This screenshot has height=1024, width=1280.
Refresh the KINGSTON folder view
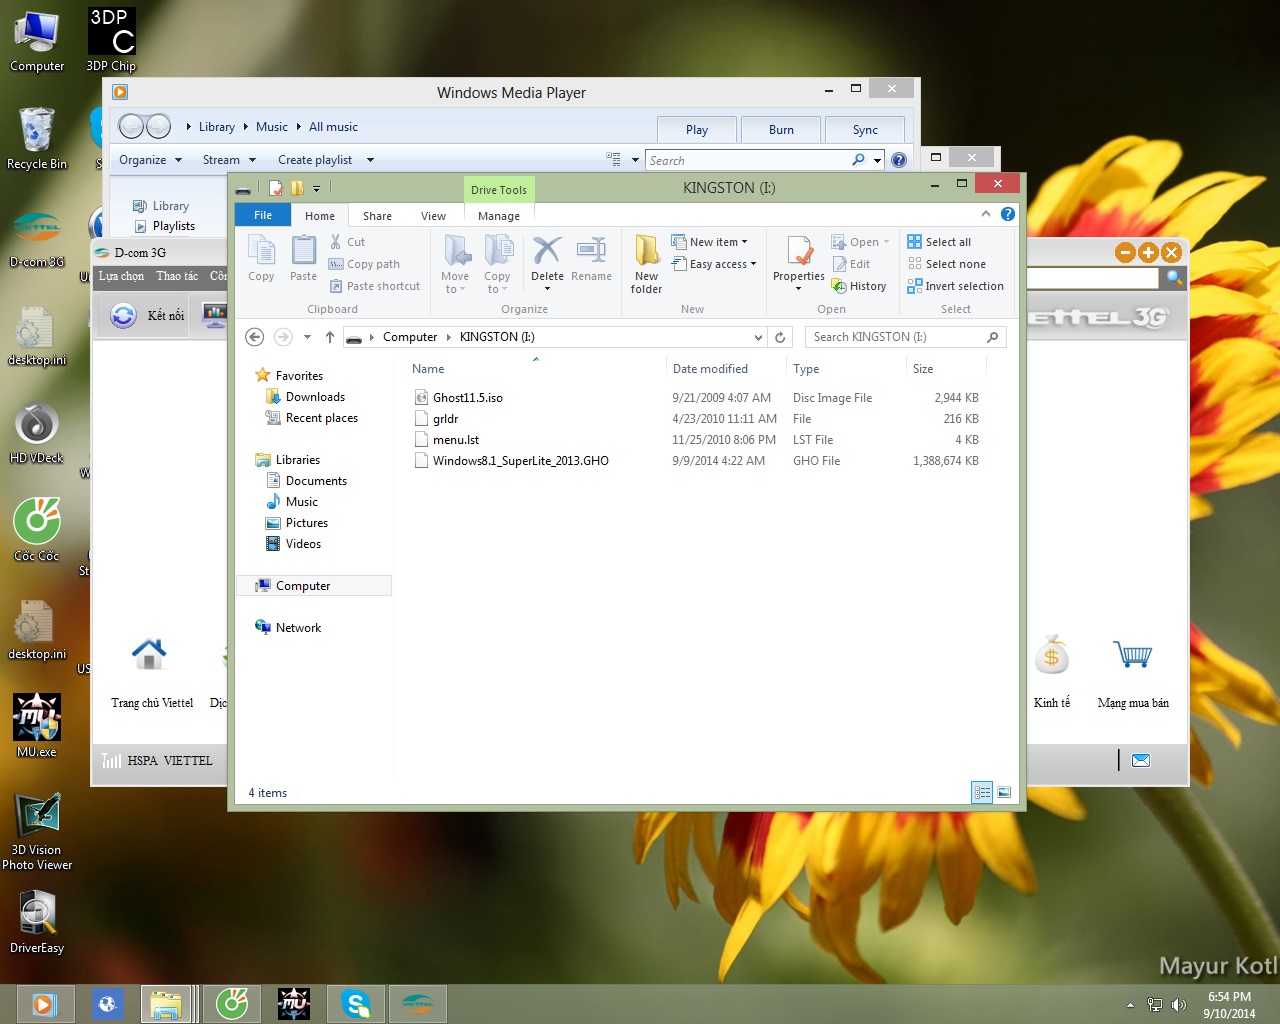(x=781, y=337)
